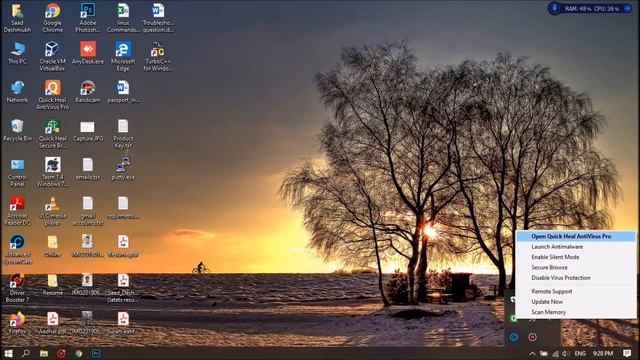Viewport: 640px width, 360px height.
Task: Open File Explorer from the taskbar
Action: pos(44,353)
